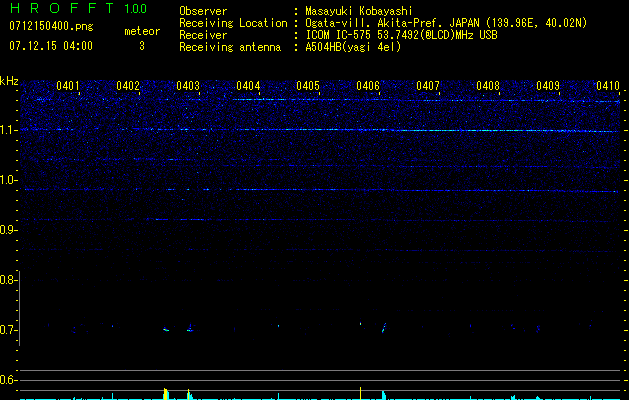This screenshot has width=629, height=400.
Task: Click the ICOM IC-575 receiver entry
Action: click(400, 35)
